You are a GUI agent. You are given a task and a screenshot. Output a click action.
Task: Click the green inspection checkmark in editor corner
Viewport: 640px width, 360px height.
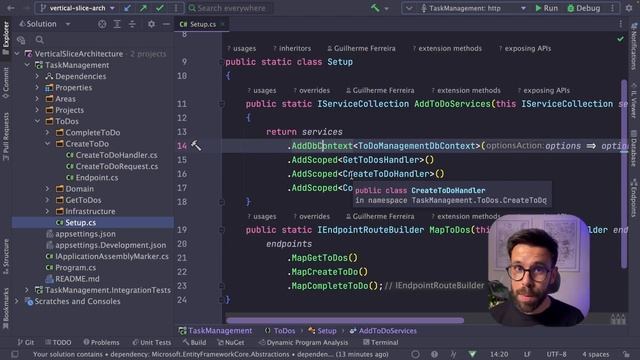[620, 39]
